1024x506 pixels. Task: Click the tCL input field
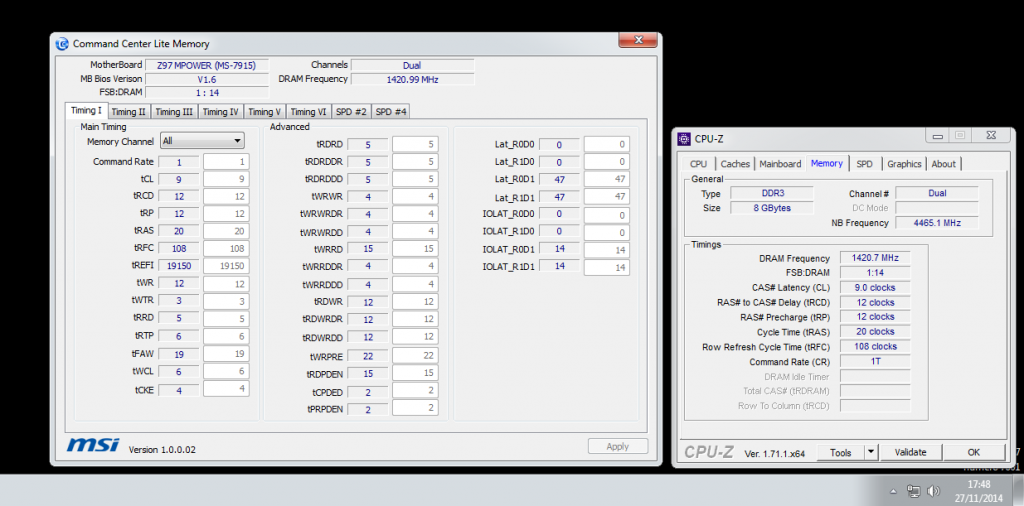point(225,179)
